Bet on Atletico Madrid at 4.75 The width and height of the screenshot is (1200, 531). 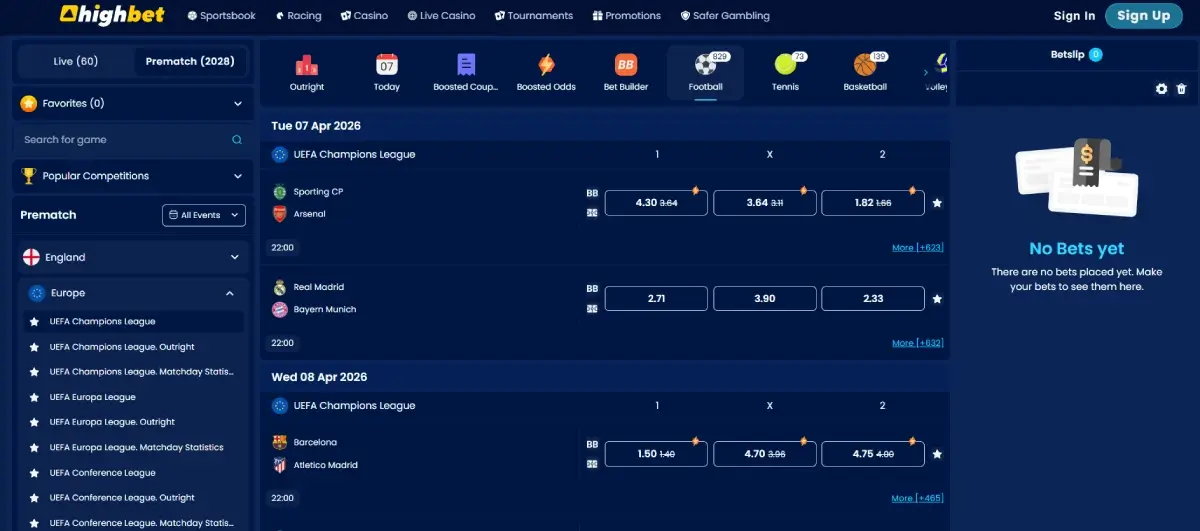872,454
